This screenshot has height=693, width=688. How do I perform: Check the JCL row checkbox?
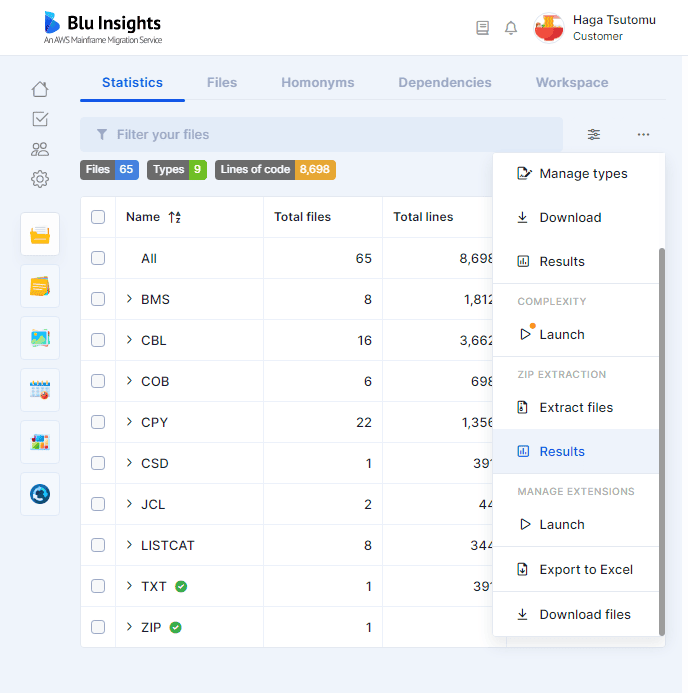click(x=98, y=504)
